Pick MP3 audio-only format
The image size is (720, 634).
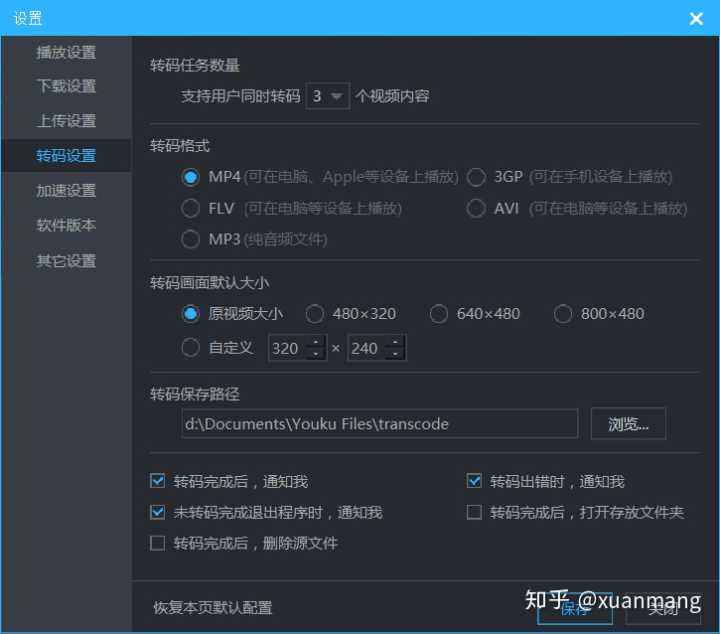(191, 239)
